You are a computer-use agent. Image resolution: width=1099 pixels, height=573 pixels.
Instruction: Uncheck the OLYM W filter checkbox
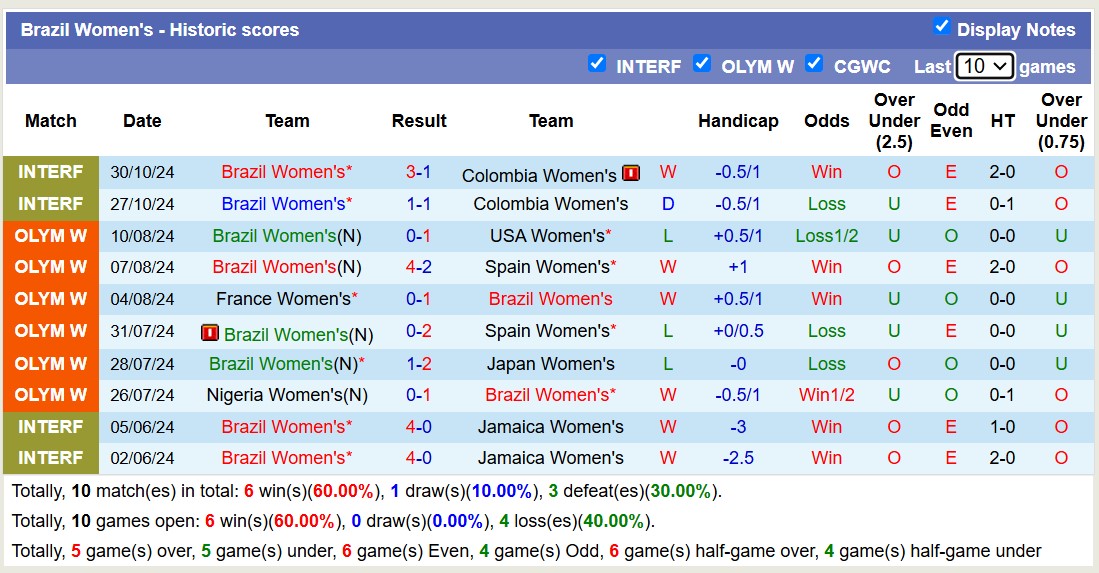coord(702,63)
